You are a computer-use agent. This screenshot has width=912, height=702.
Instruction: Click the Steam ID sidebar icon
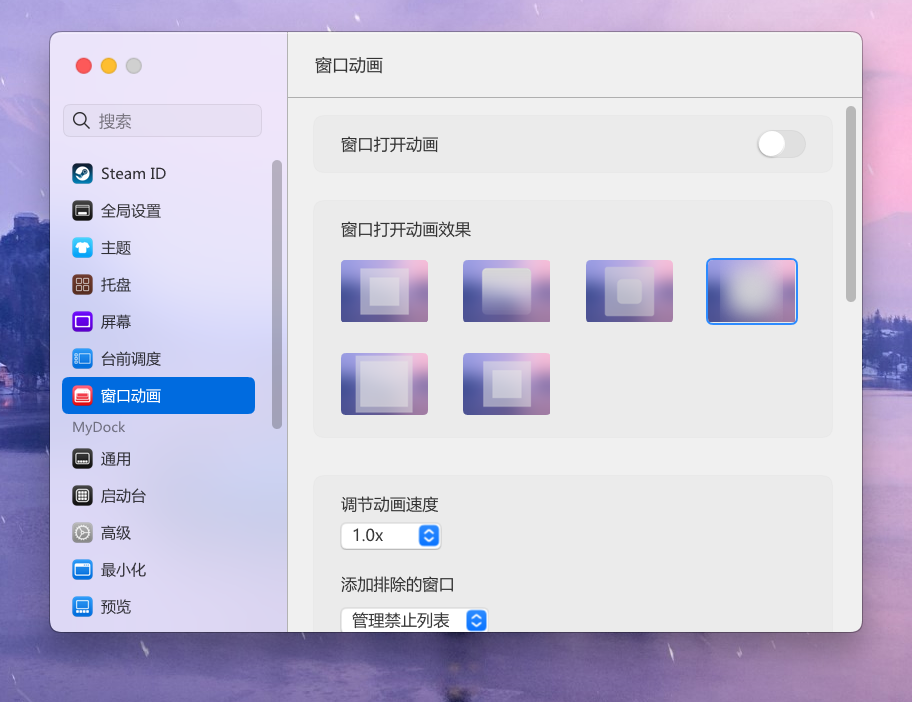pyautogui.click(x=82, y=173)
